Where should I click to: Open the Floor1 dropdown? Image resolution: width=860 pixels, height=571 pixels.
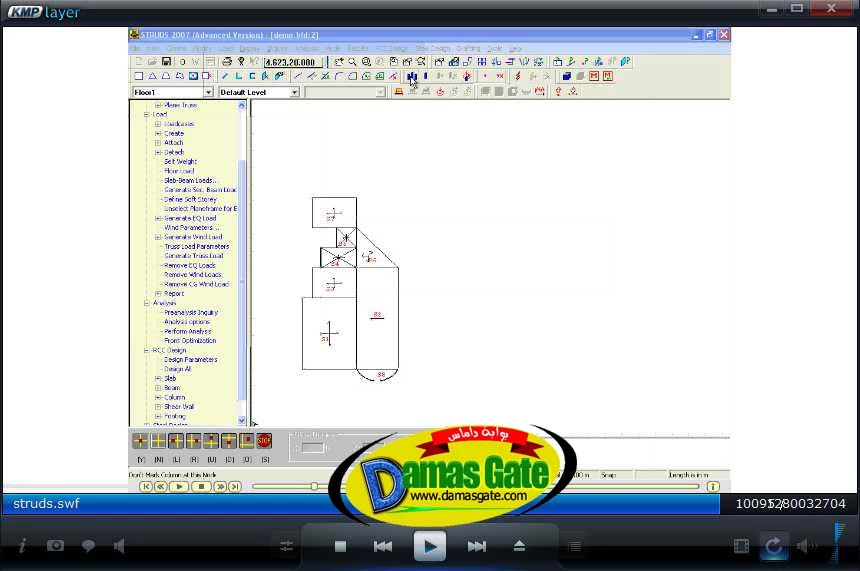tap(208, 92)
